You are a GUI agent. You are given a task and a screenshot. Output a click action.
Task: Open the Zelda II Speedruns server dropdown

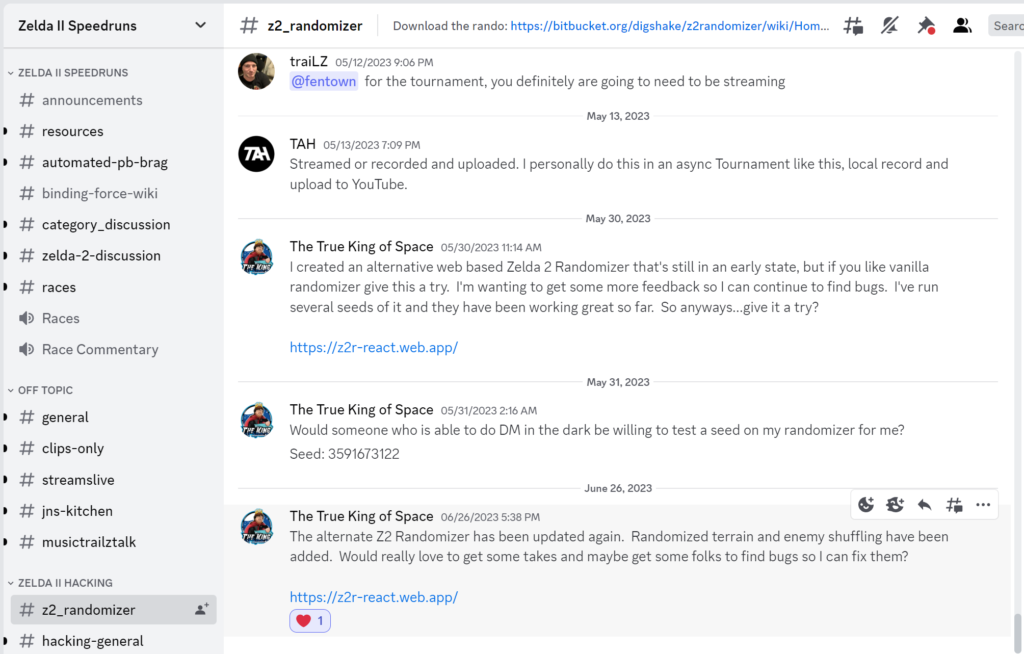pos(200,25)
